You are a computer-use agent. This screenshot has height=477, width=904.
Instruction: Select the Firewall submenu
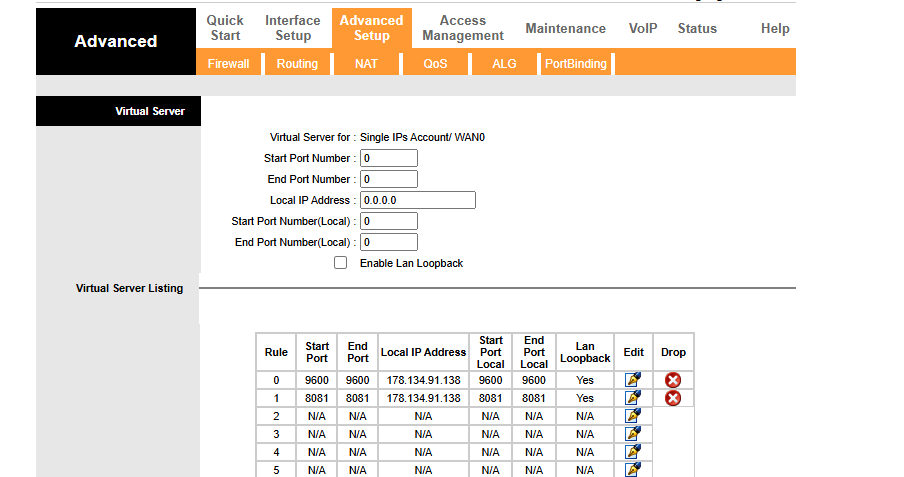click(228, 64)
